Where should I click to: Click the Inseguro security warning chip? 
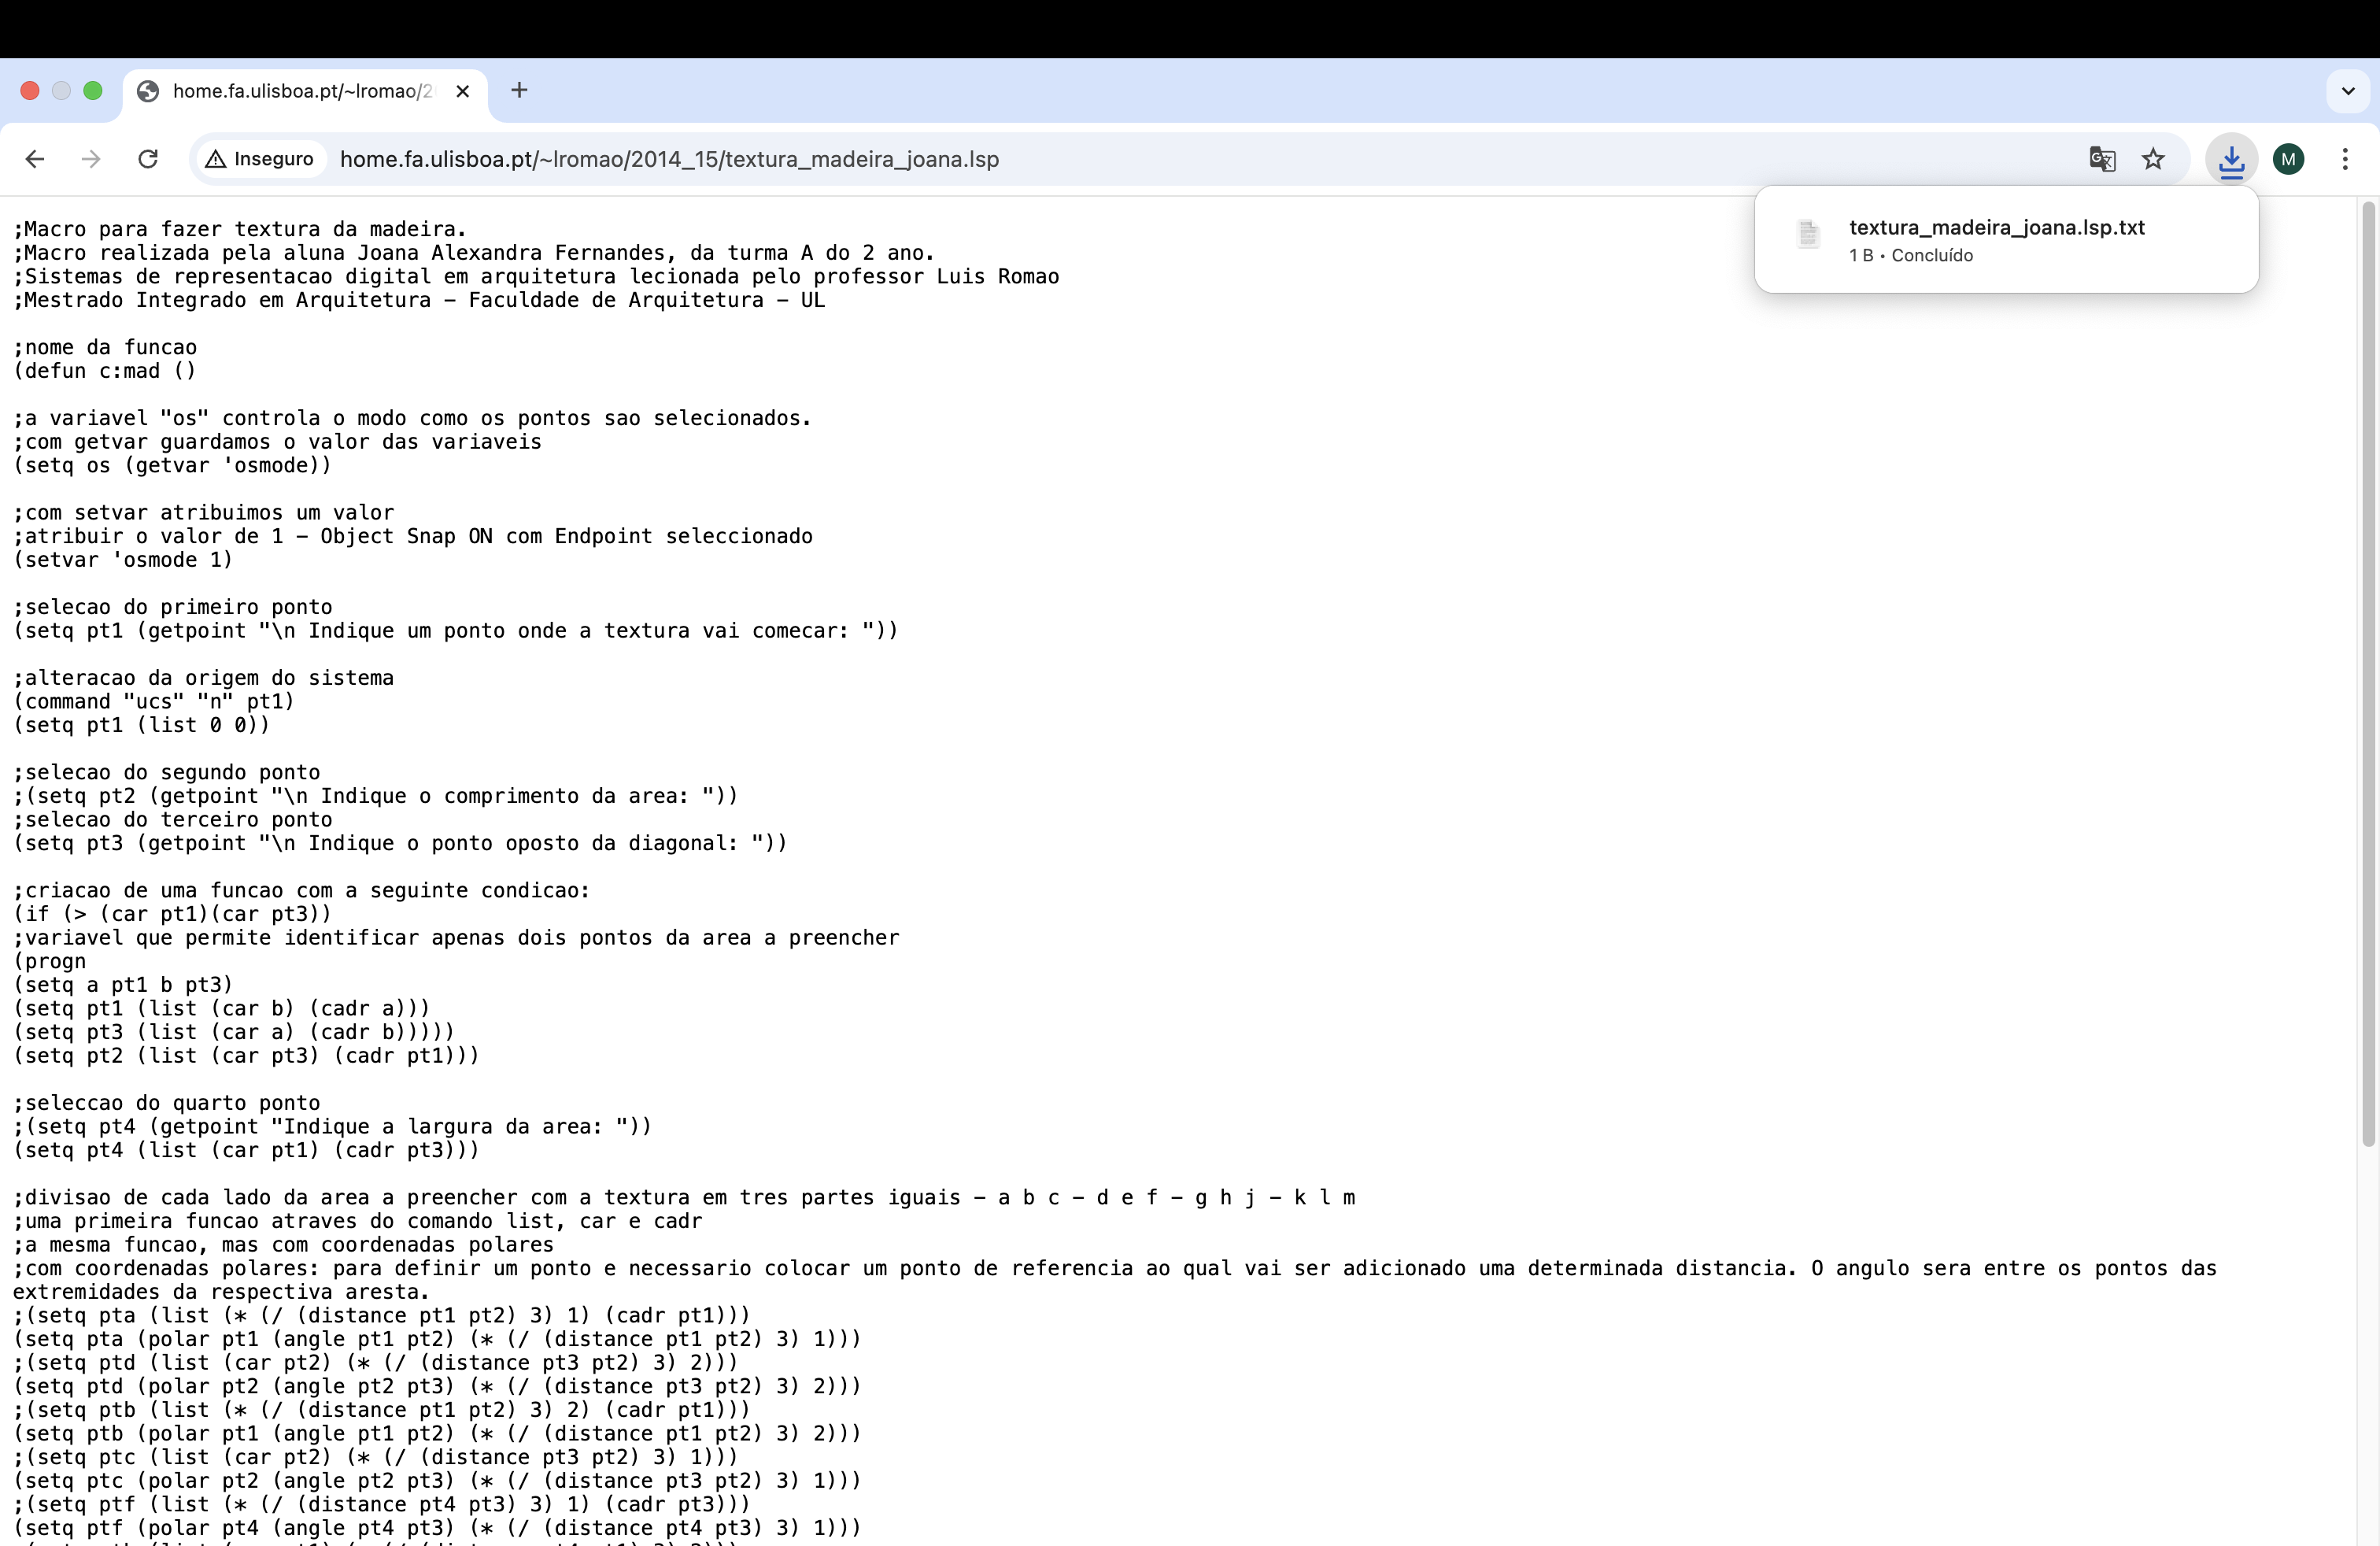[x=260, y=159]
